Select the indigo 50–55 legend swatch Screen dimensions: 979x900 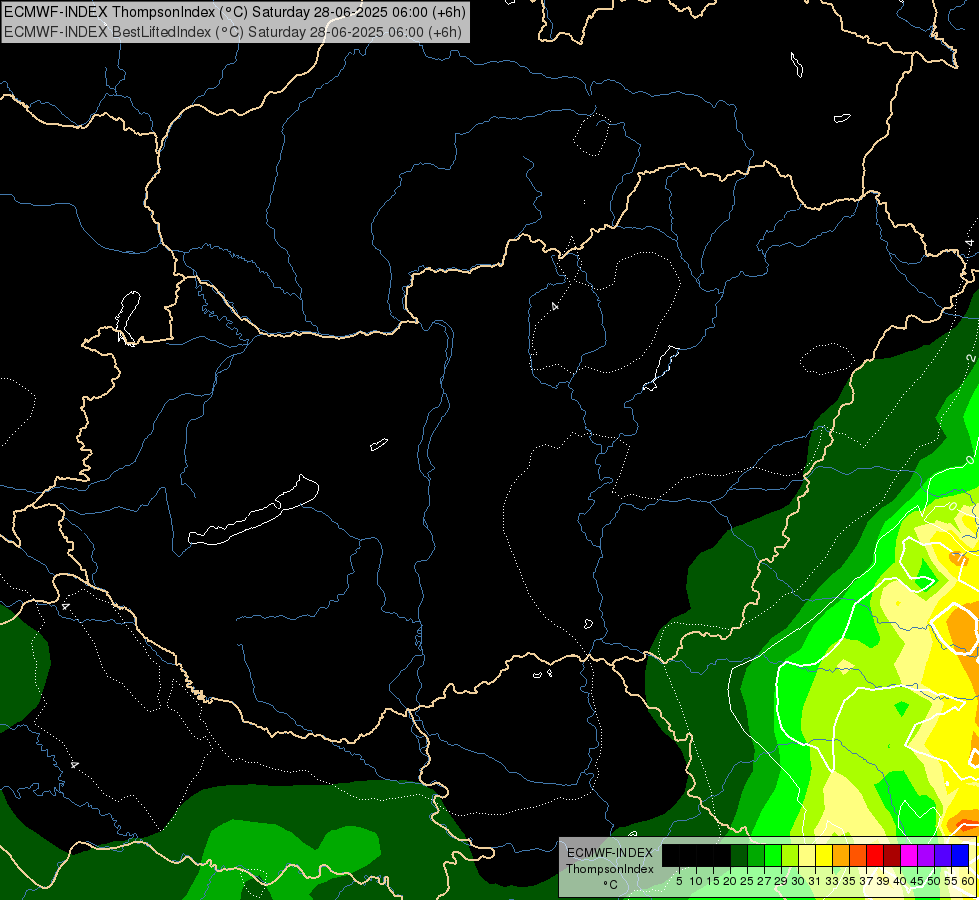point(943,855)
